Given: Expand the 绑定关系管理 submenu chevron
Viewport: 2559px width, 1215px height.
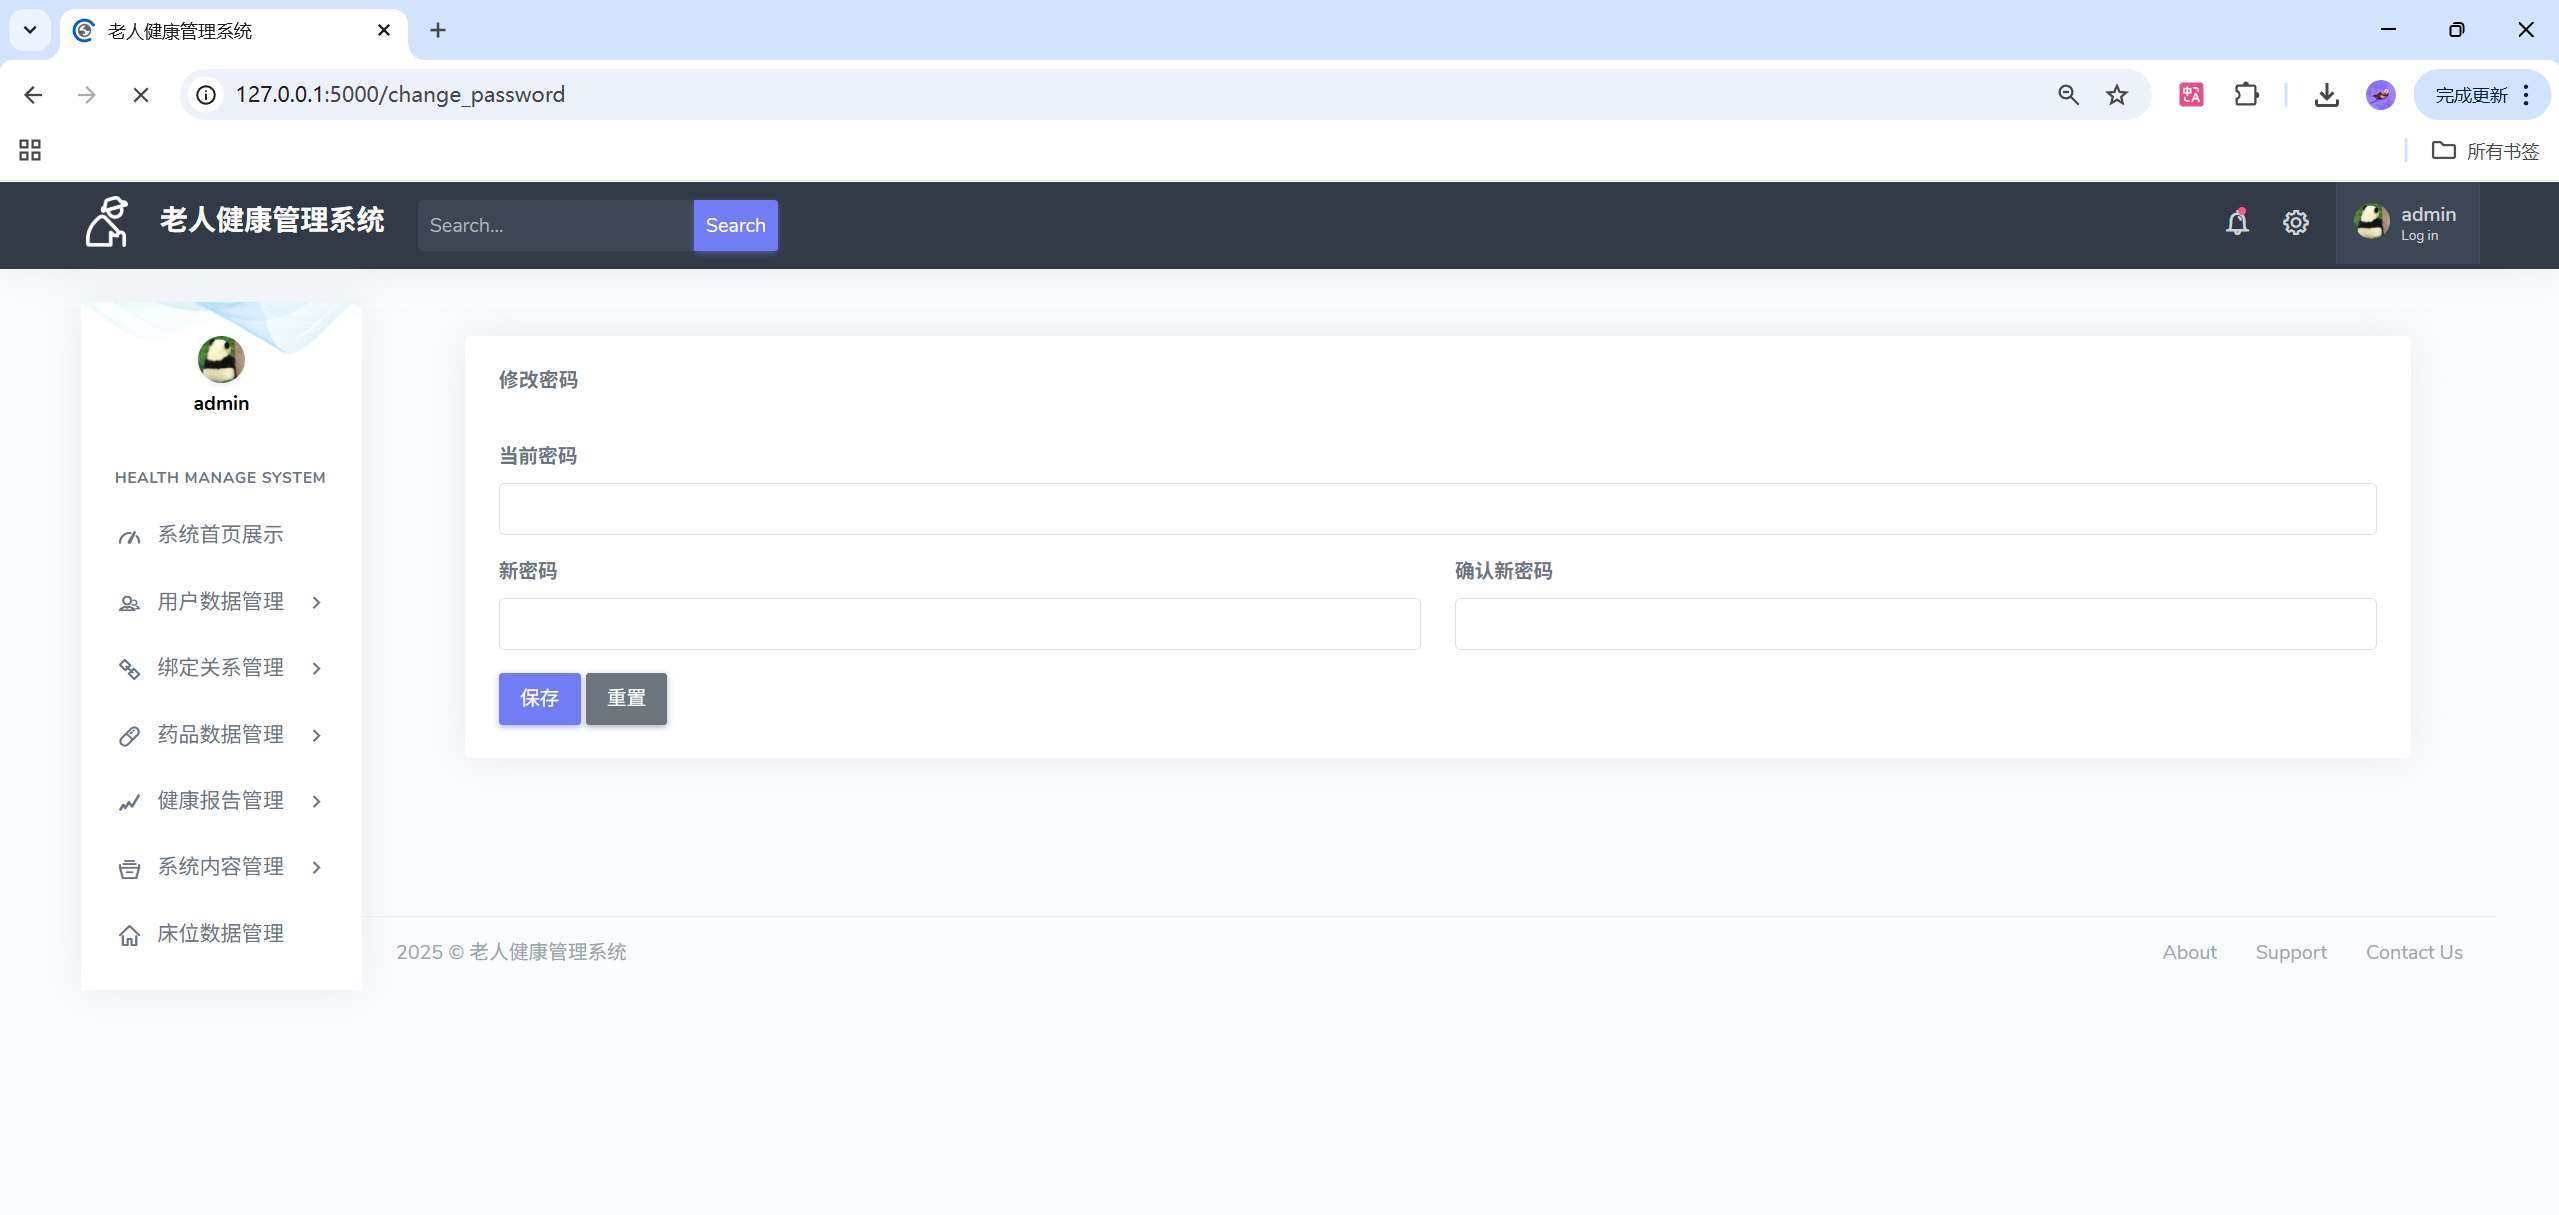Looking at the screenshot, I should click(316, 668).
